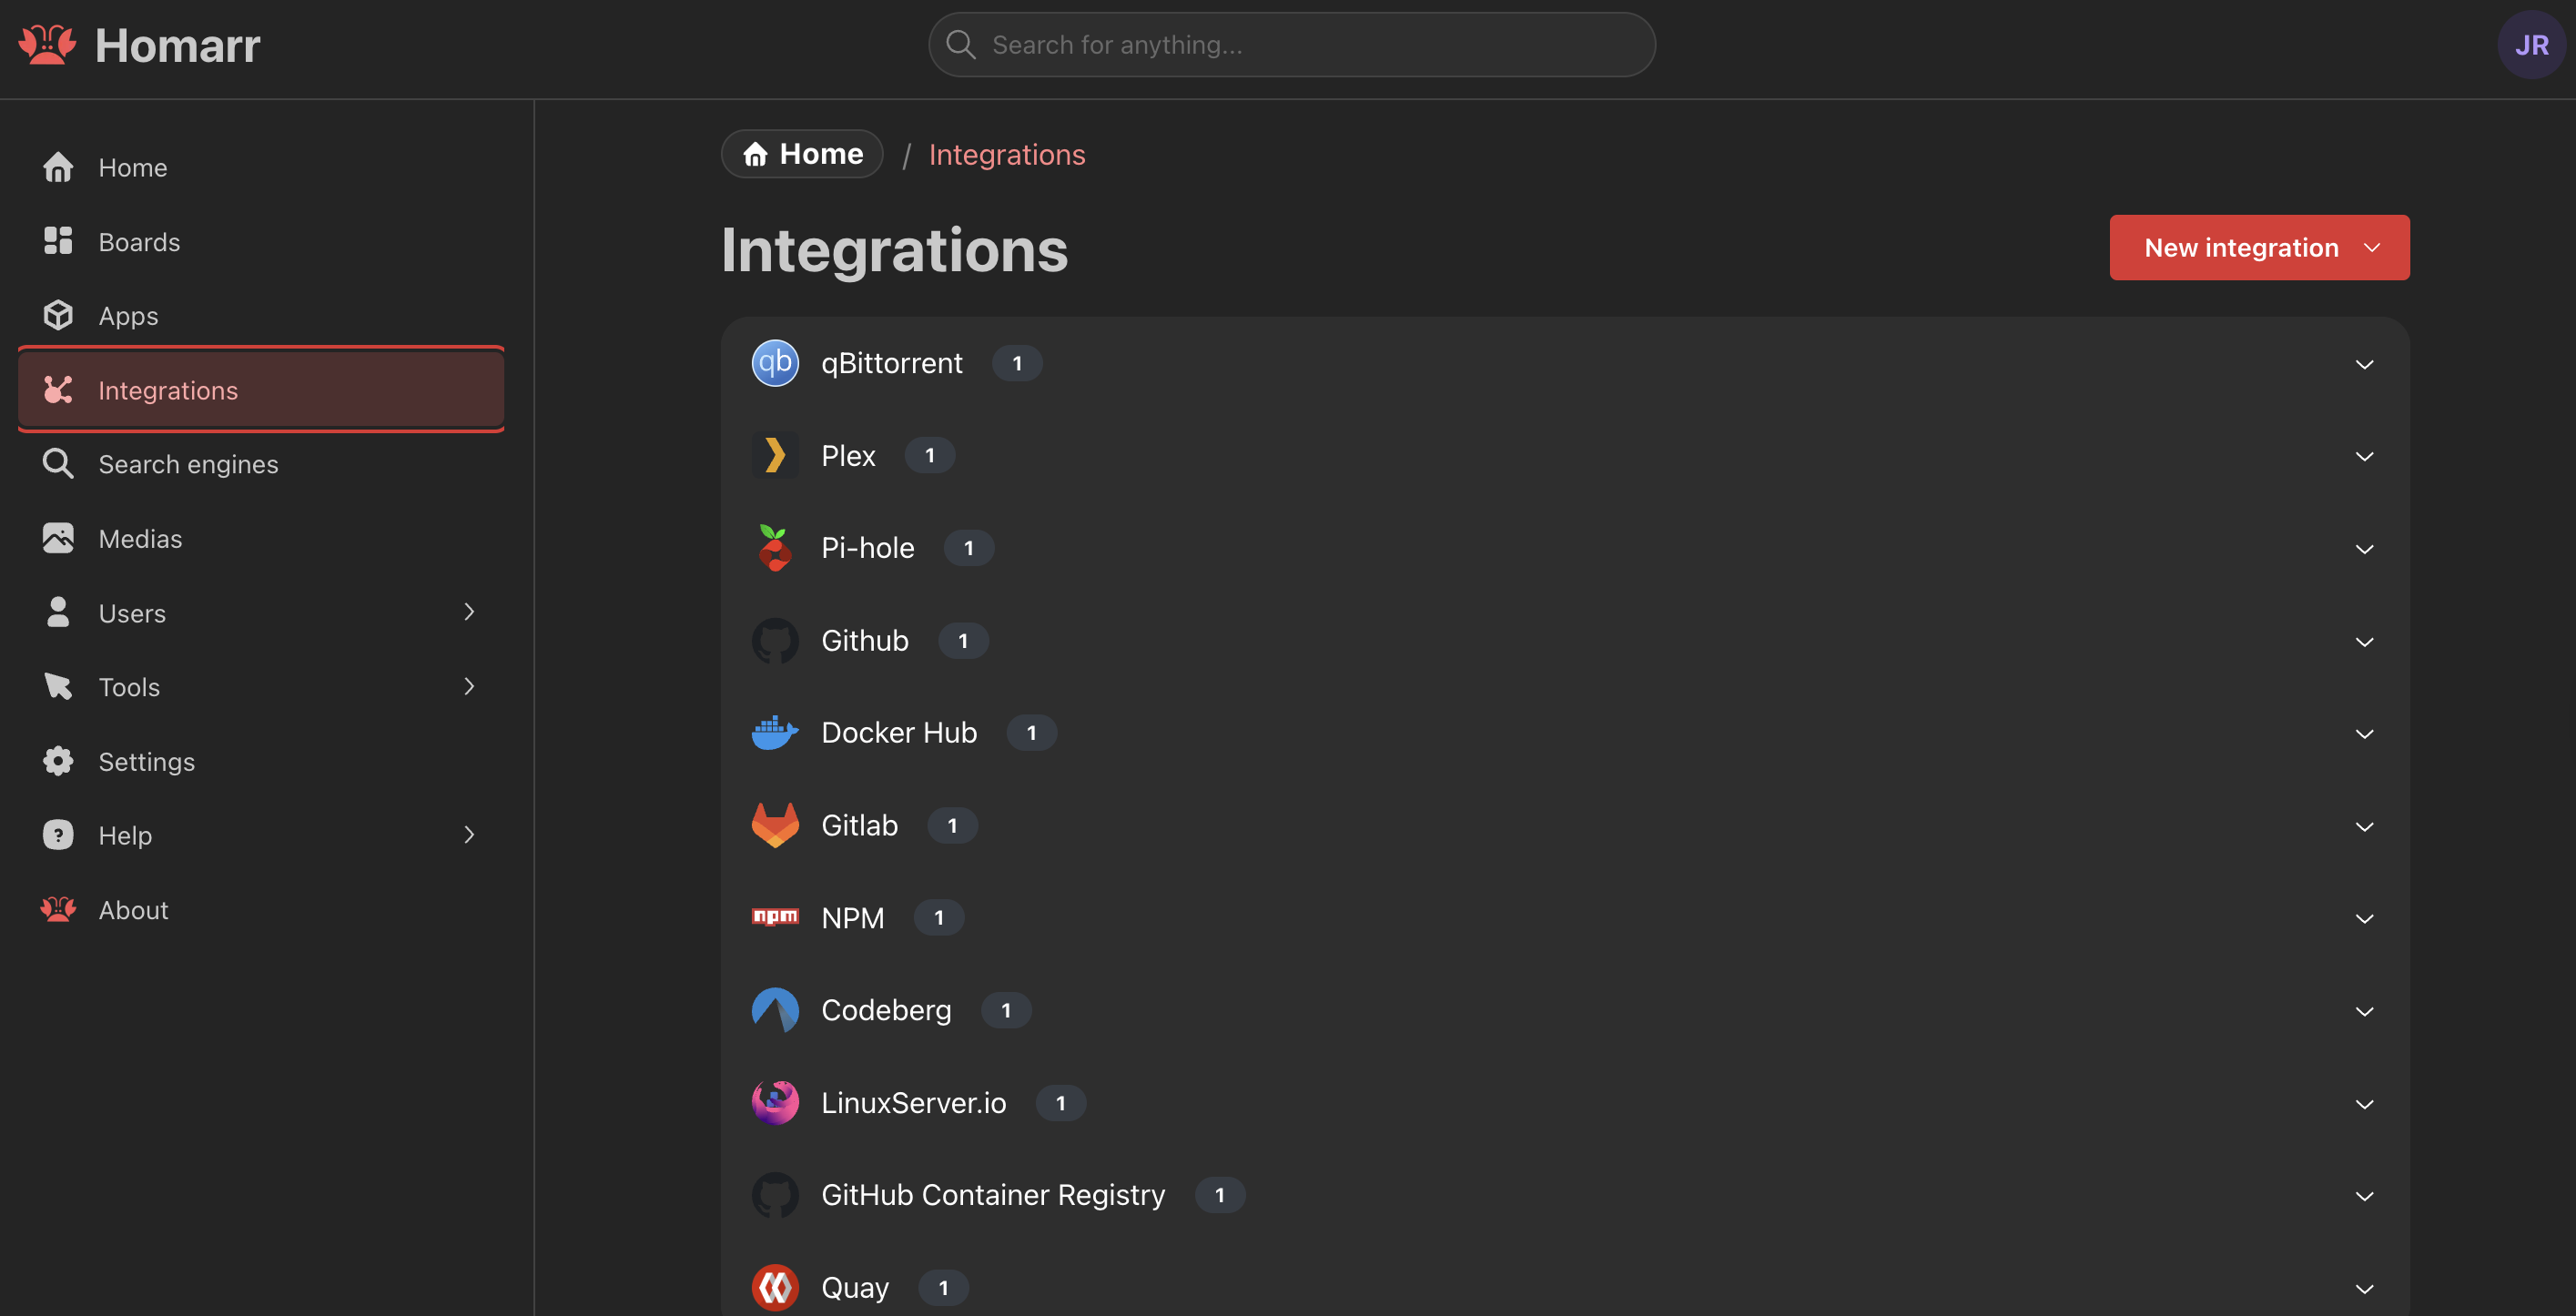Image resolution: width=2576 pixels, height=1316 pixels.
Task: Collapse chevron next to GitHub Container Registry
Action: (2365, 1195)
